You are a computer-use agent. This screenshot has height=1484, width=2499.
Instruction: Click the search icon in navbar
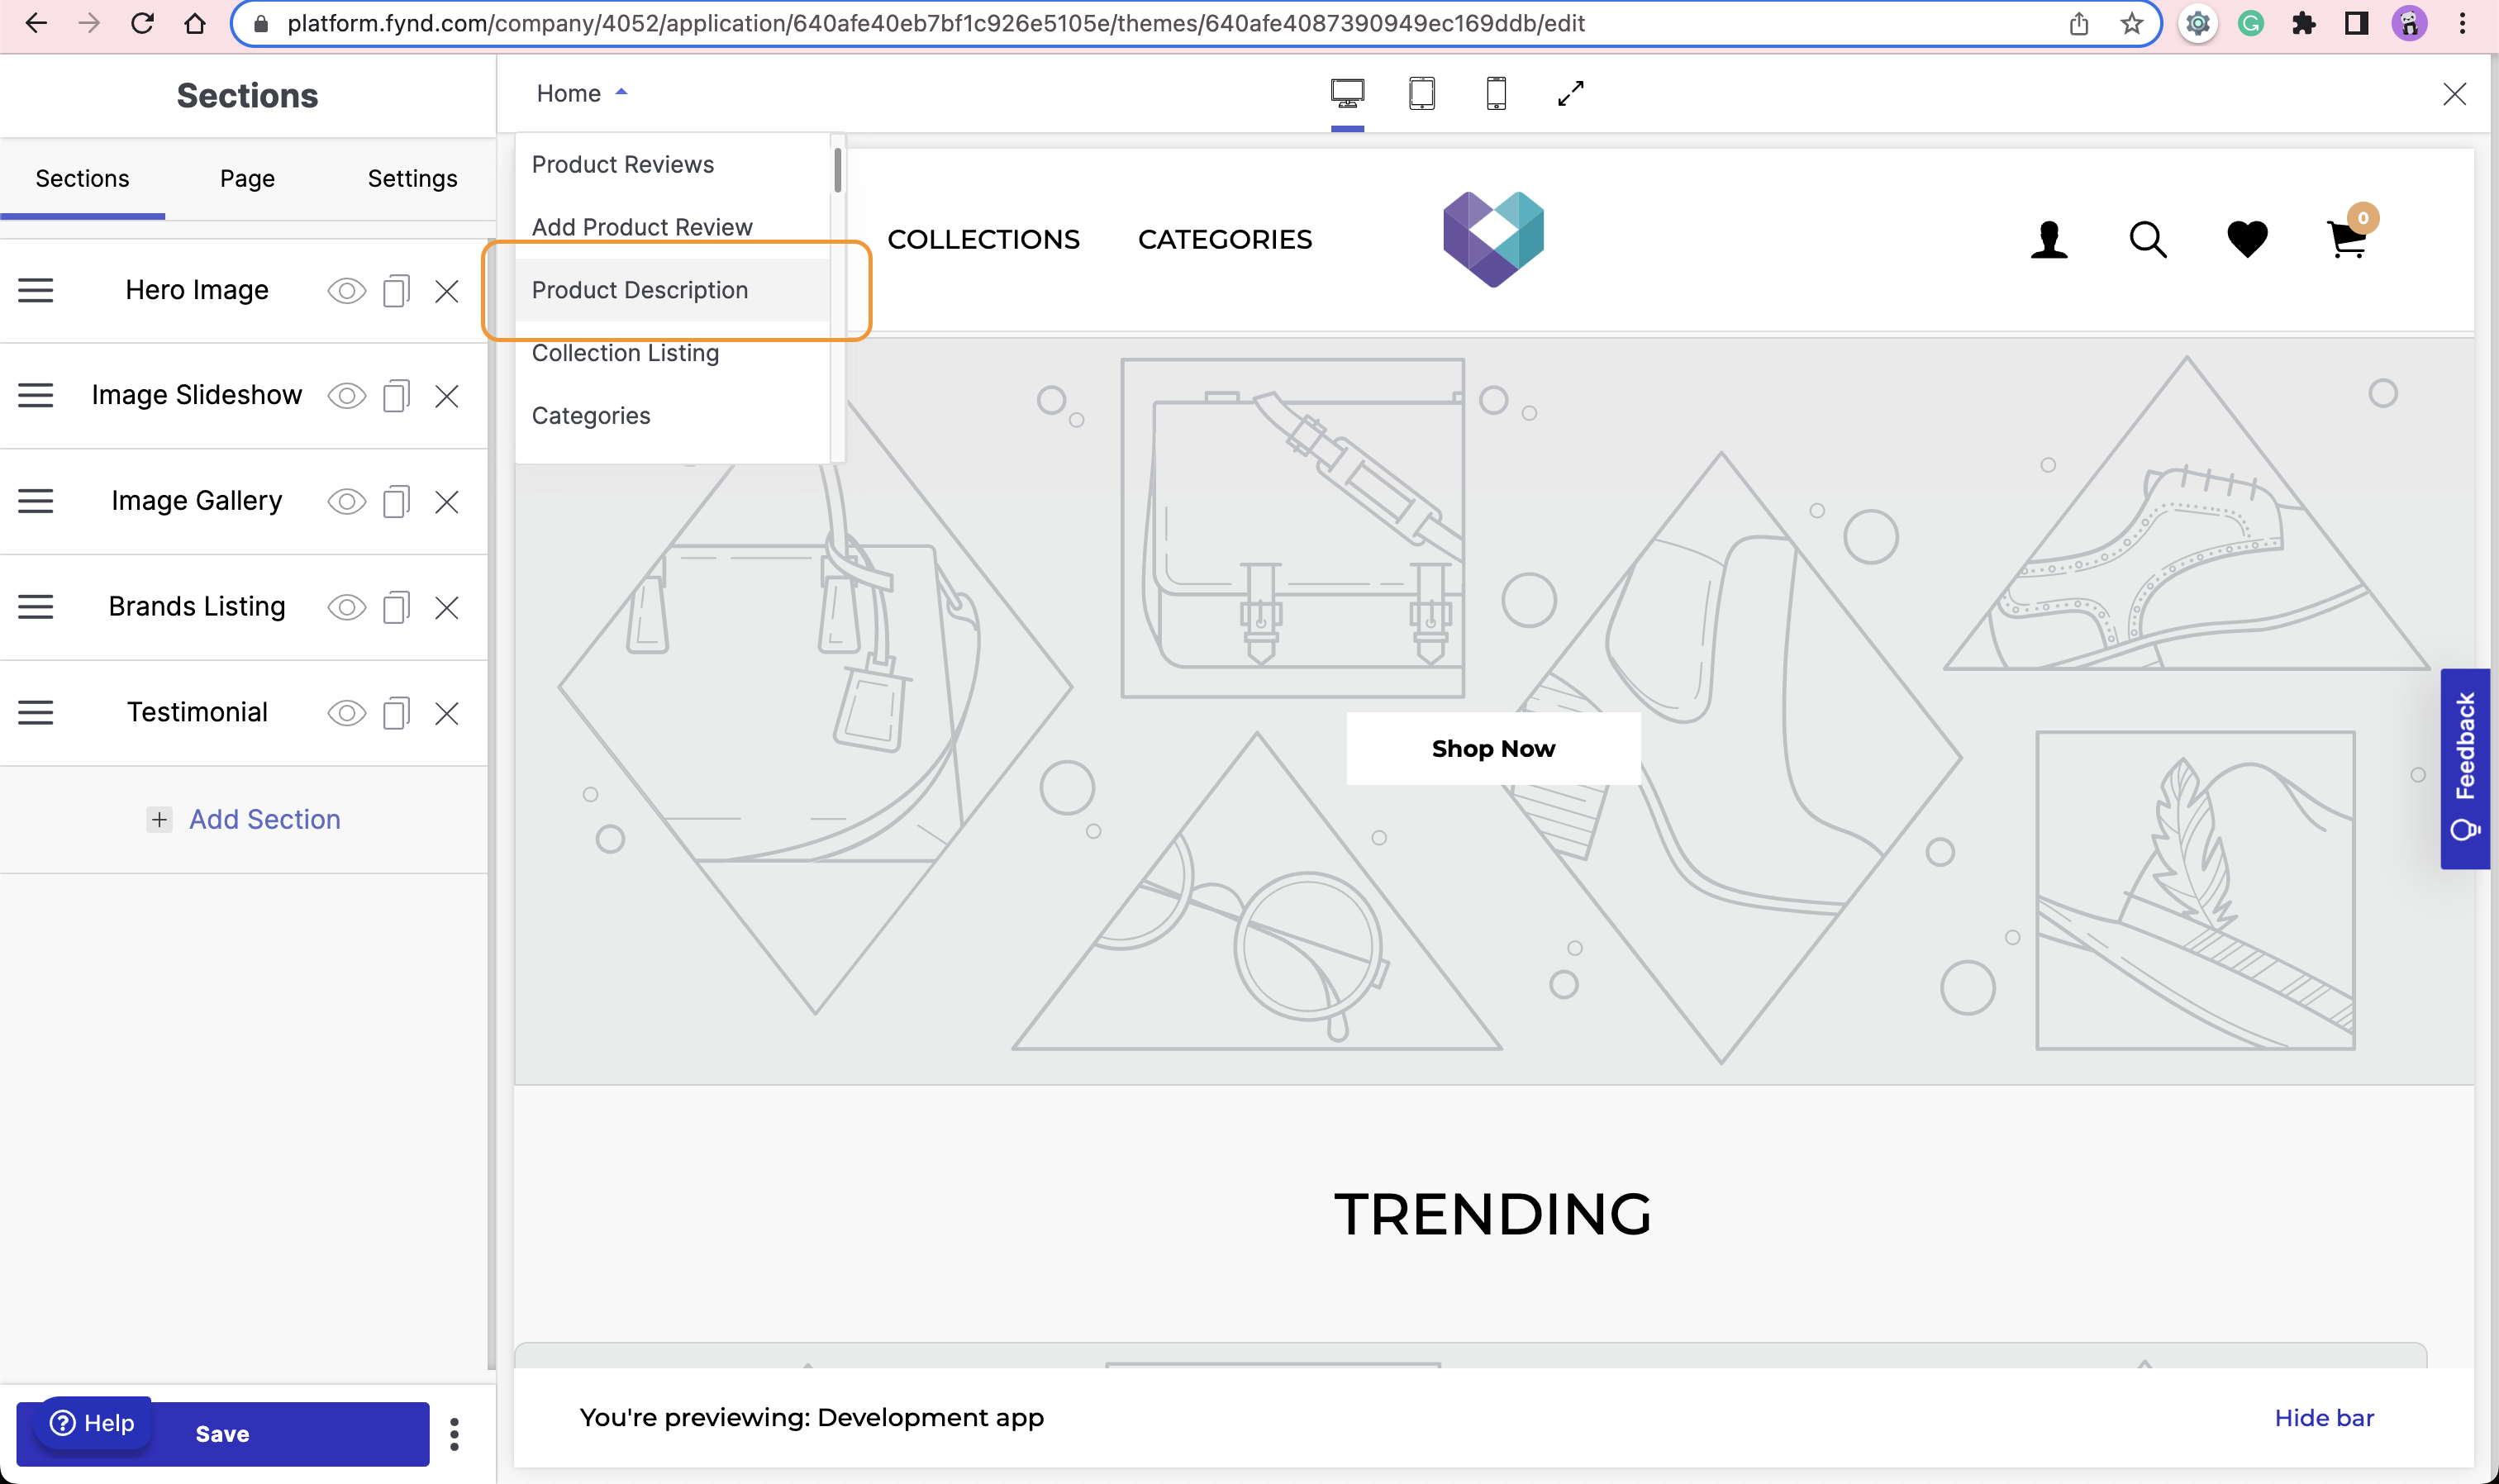tap(2148, 240)
